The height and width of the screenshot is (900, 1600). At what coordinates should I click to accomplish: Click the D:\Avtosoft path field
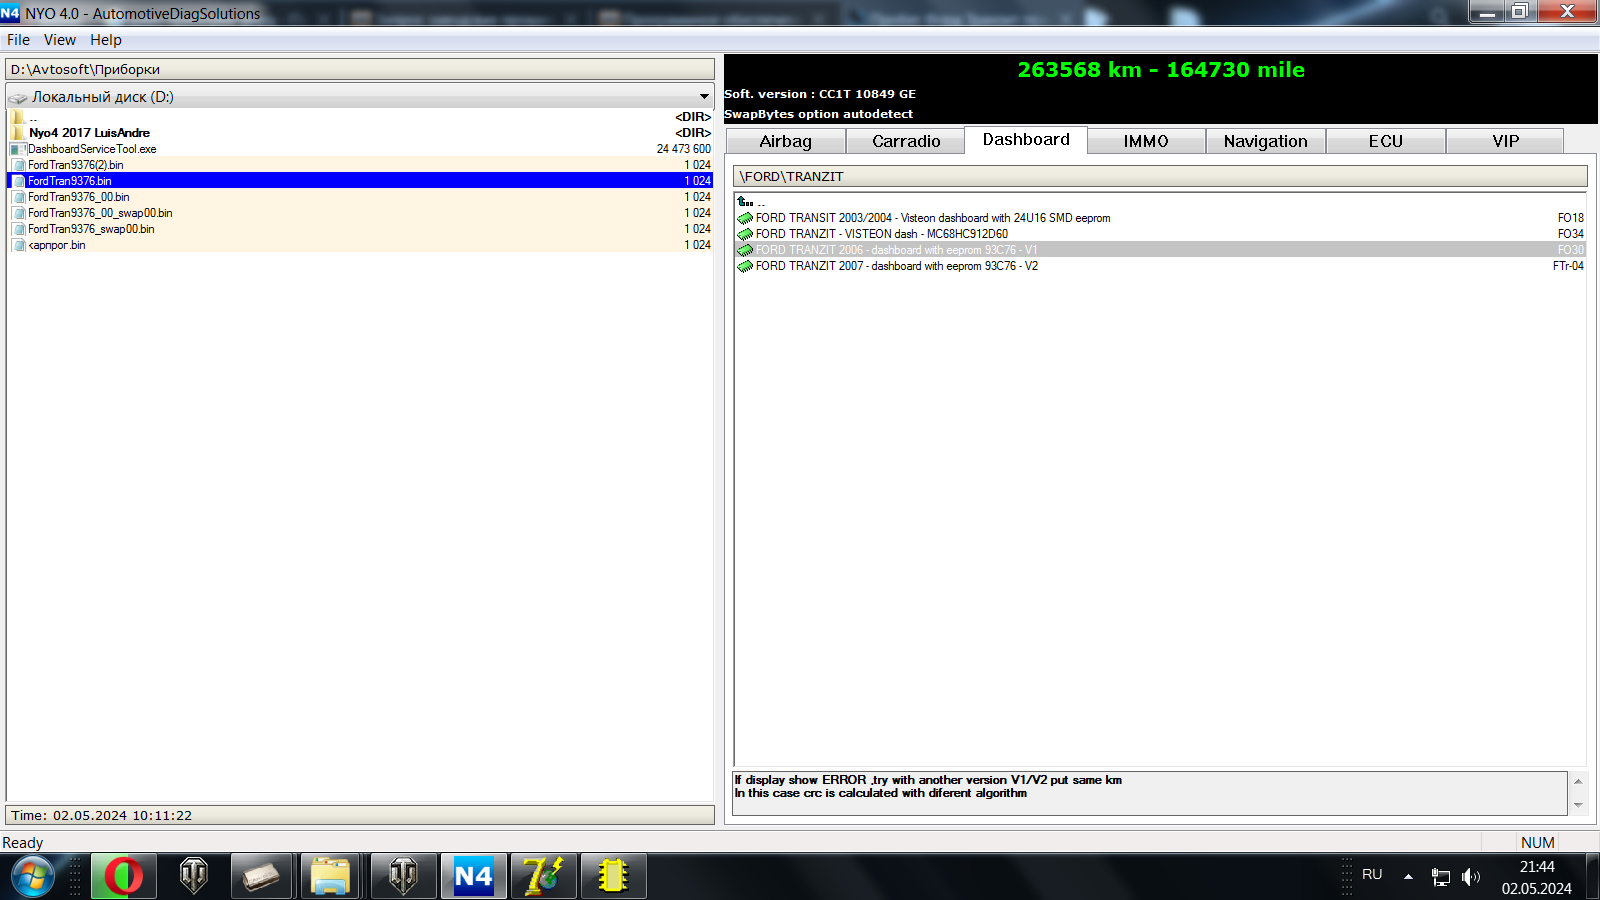[x=360, y=69]
